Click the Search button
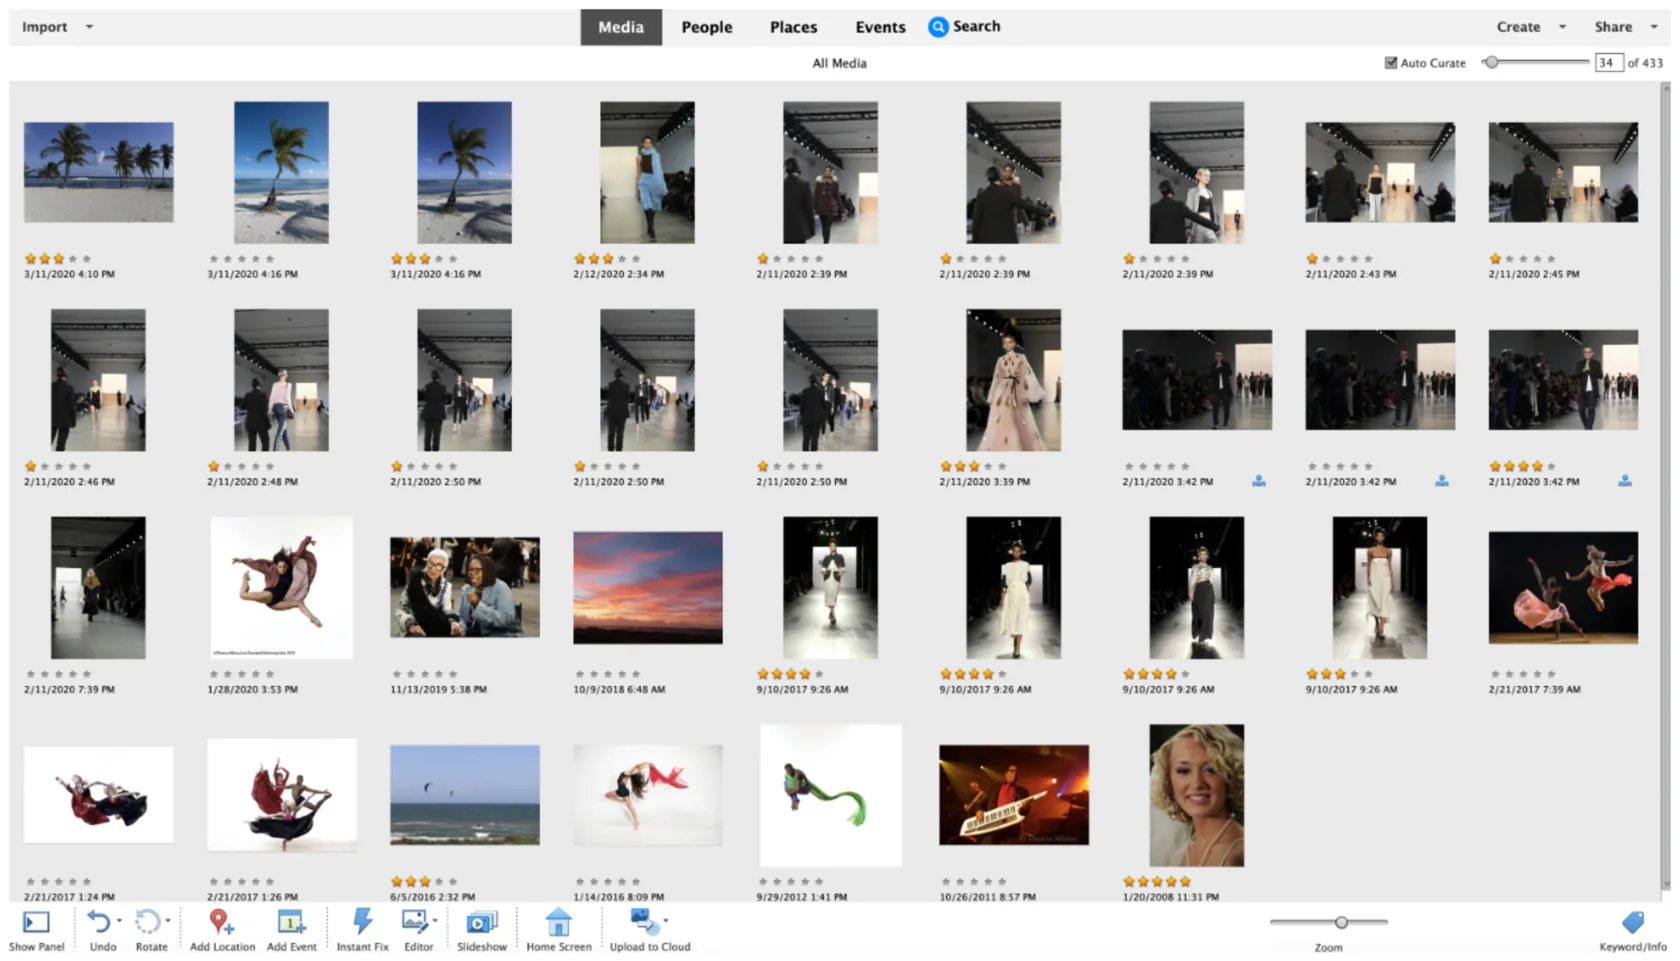Image resolution: width=1680 pixels, height=961 pixels. (x=963, y=27)
